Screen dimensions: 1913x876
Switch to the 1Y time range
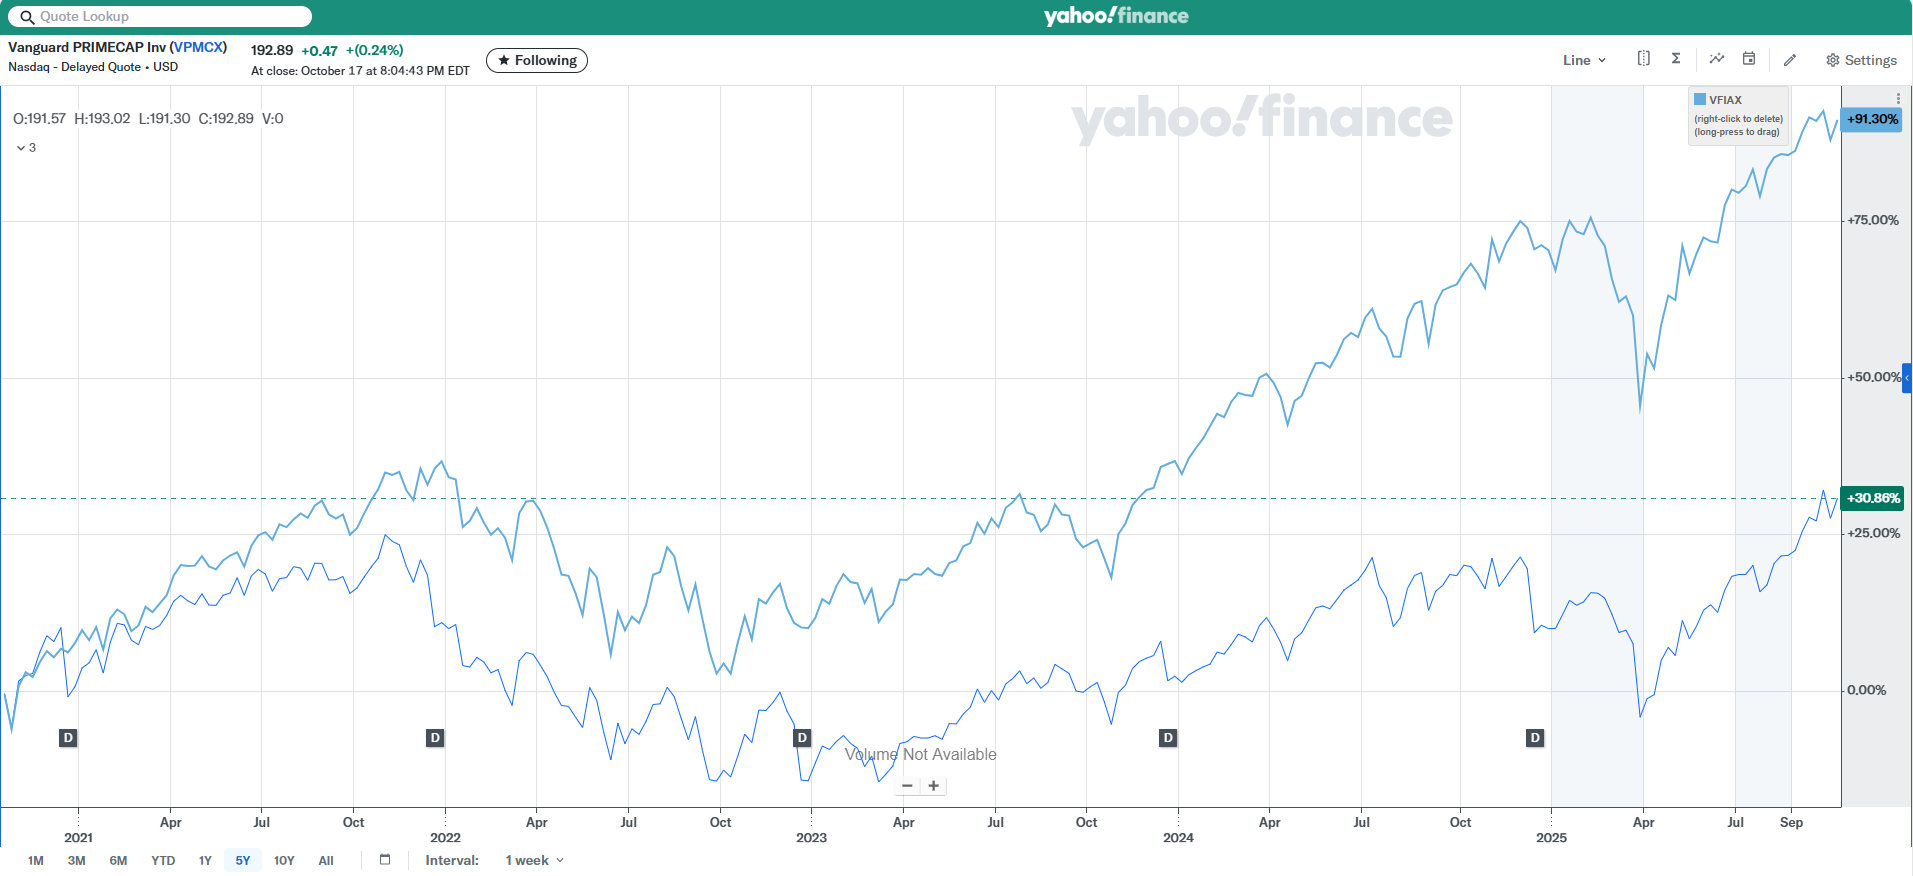coord(205,861)
